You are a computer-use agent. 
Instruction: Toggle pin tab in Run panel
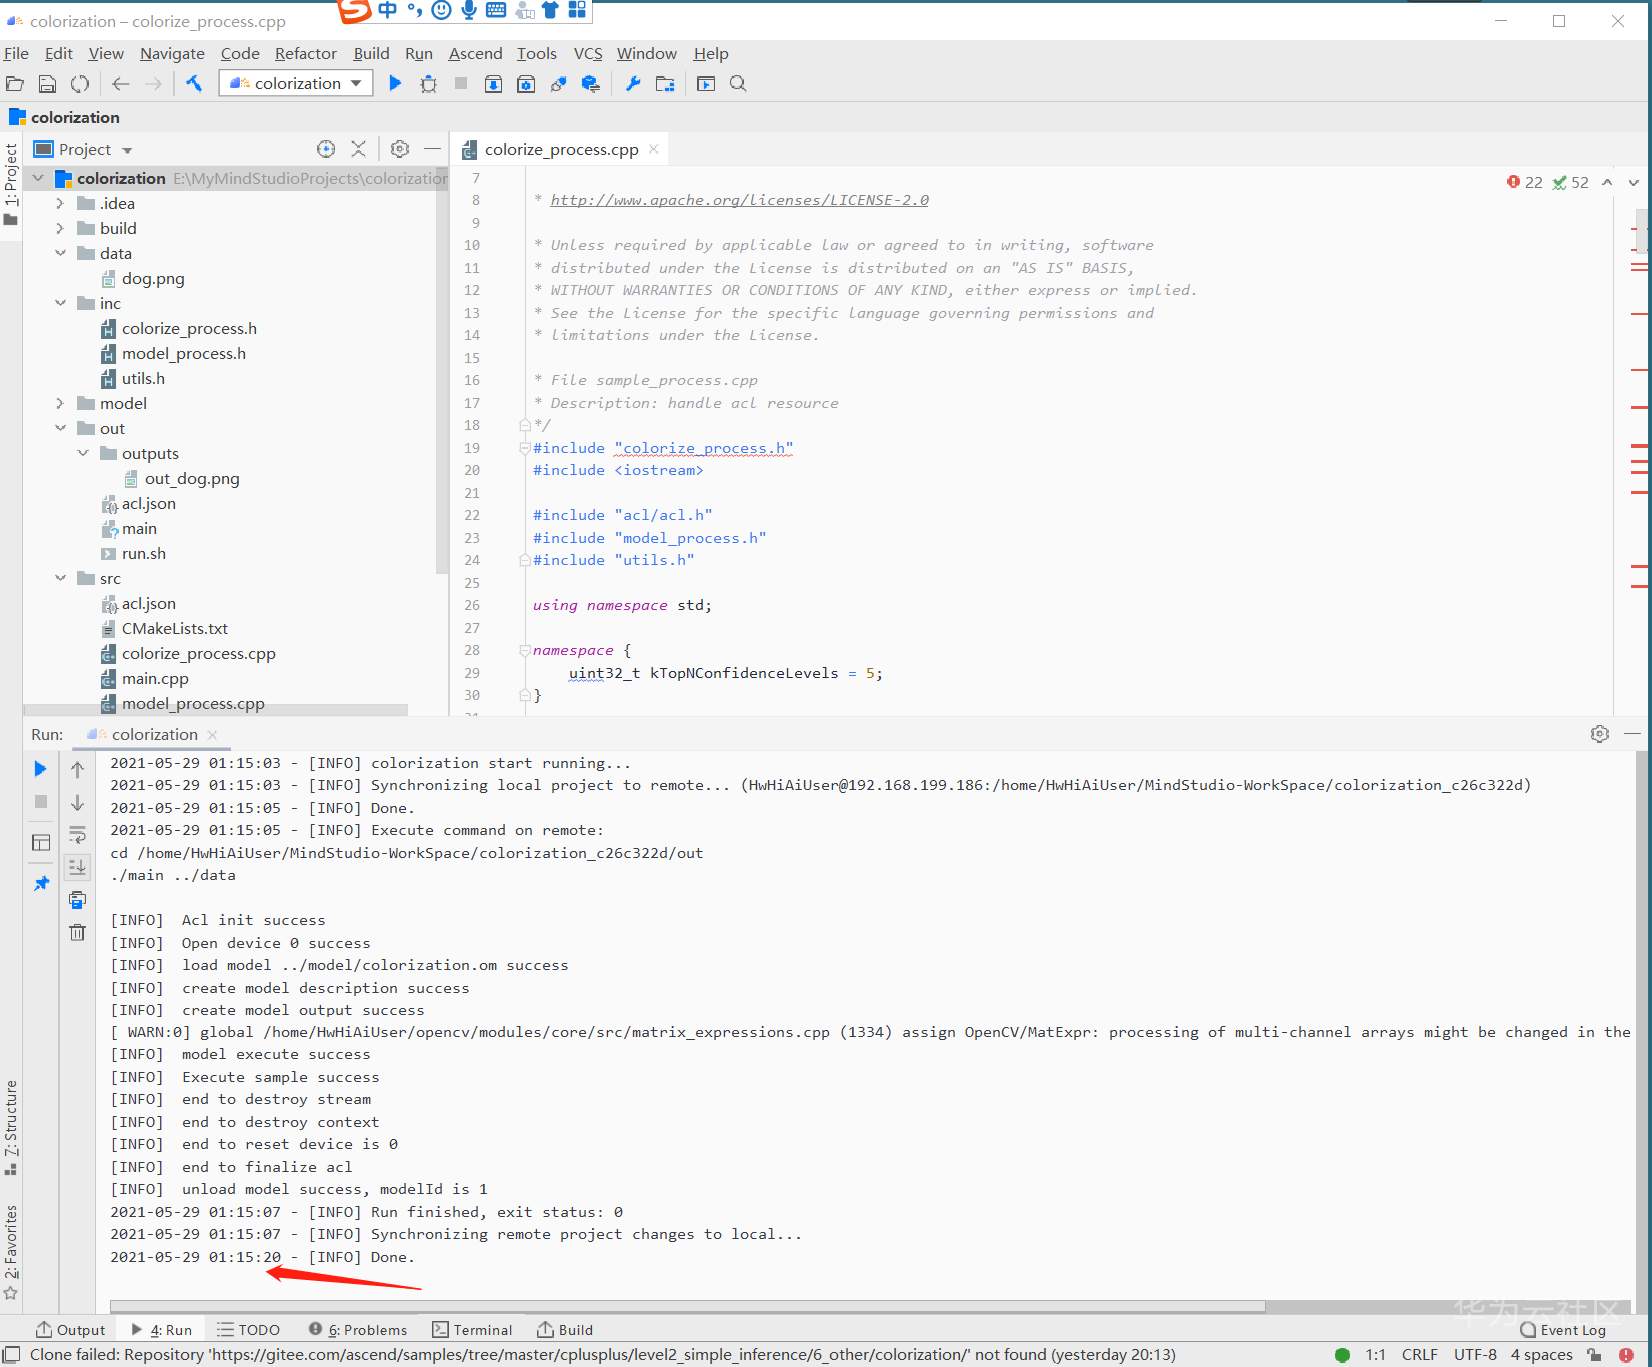click(x=40, y=884)
